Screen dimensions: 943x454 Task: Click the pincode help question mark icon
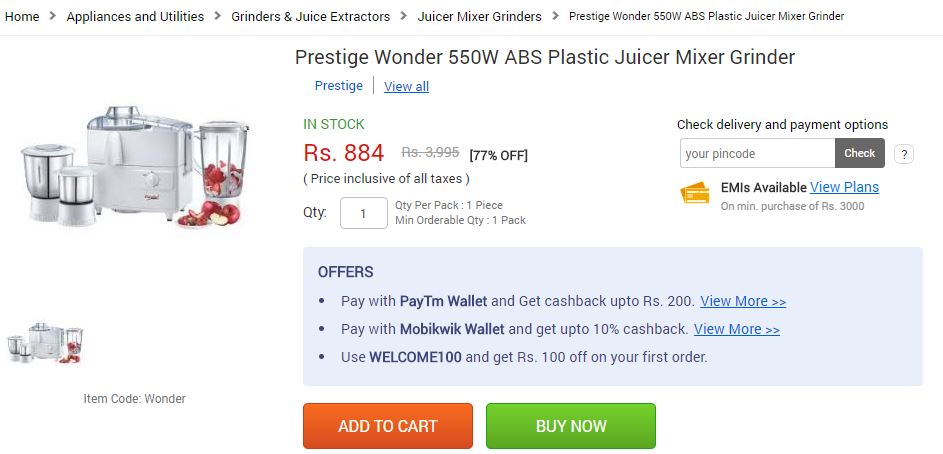(x=904, y=154)
